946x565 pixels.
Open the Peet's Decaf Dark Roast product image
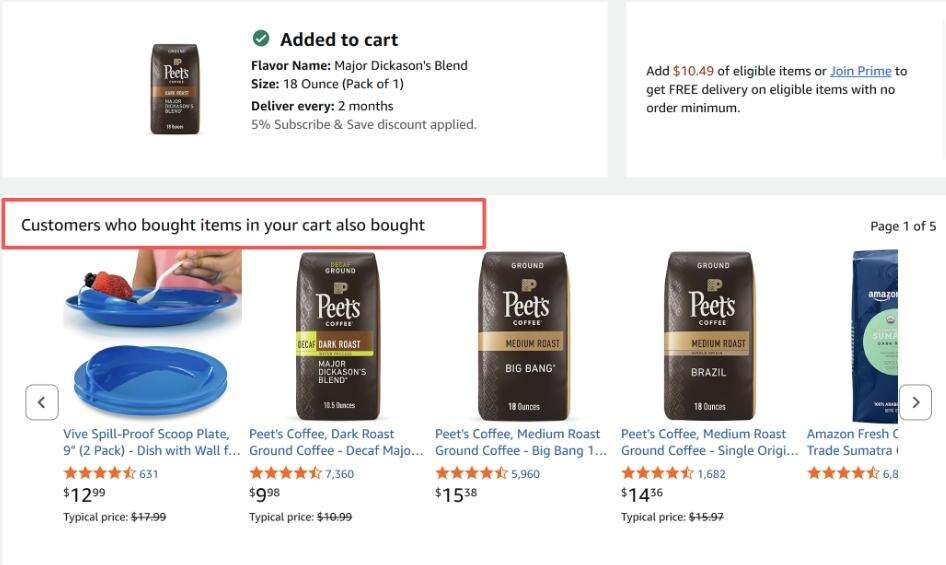tap(337, 336)
